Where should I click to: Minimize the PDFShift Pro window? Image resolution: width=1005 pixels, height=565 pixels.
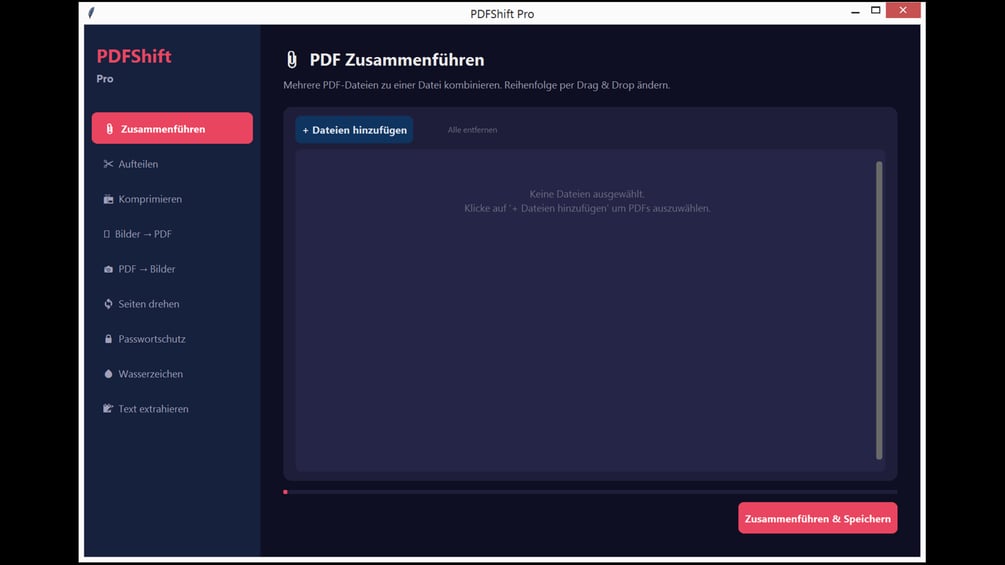(855, 11)
